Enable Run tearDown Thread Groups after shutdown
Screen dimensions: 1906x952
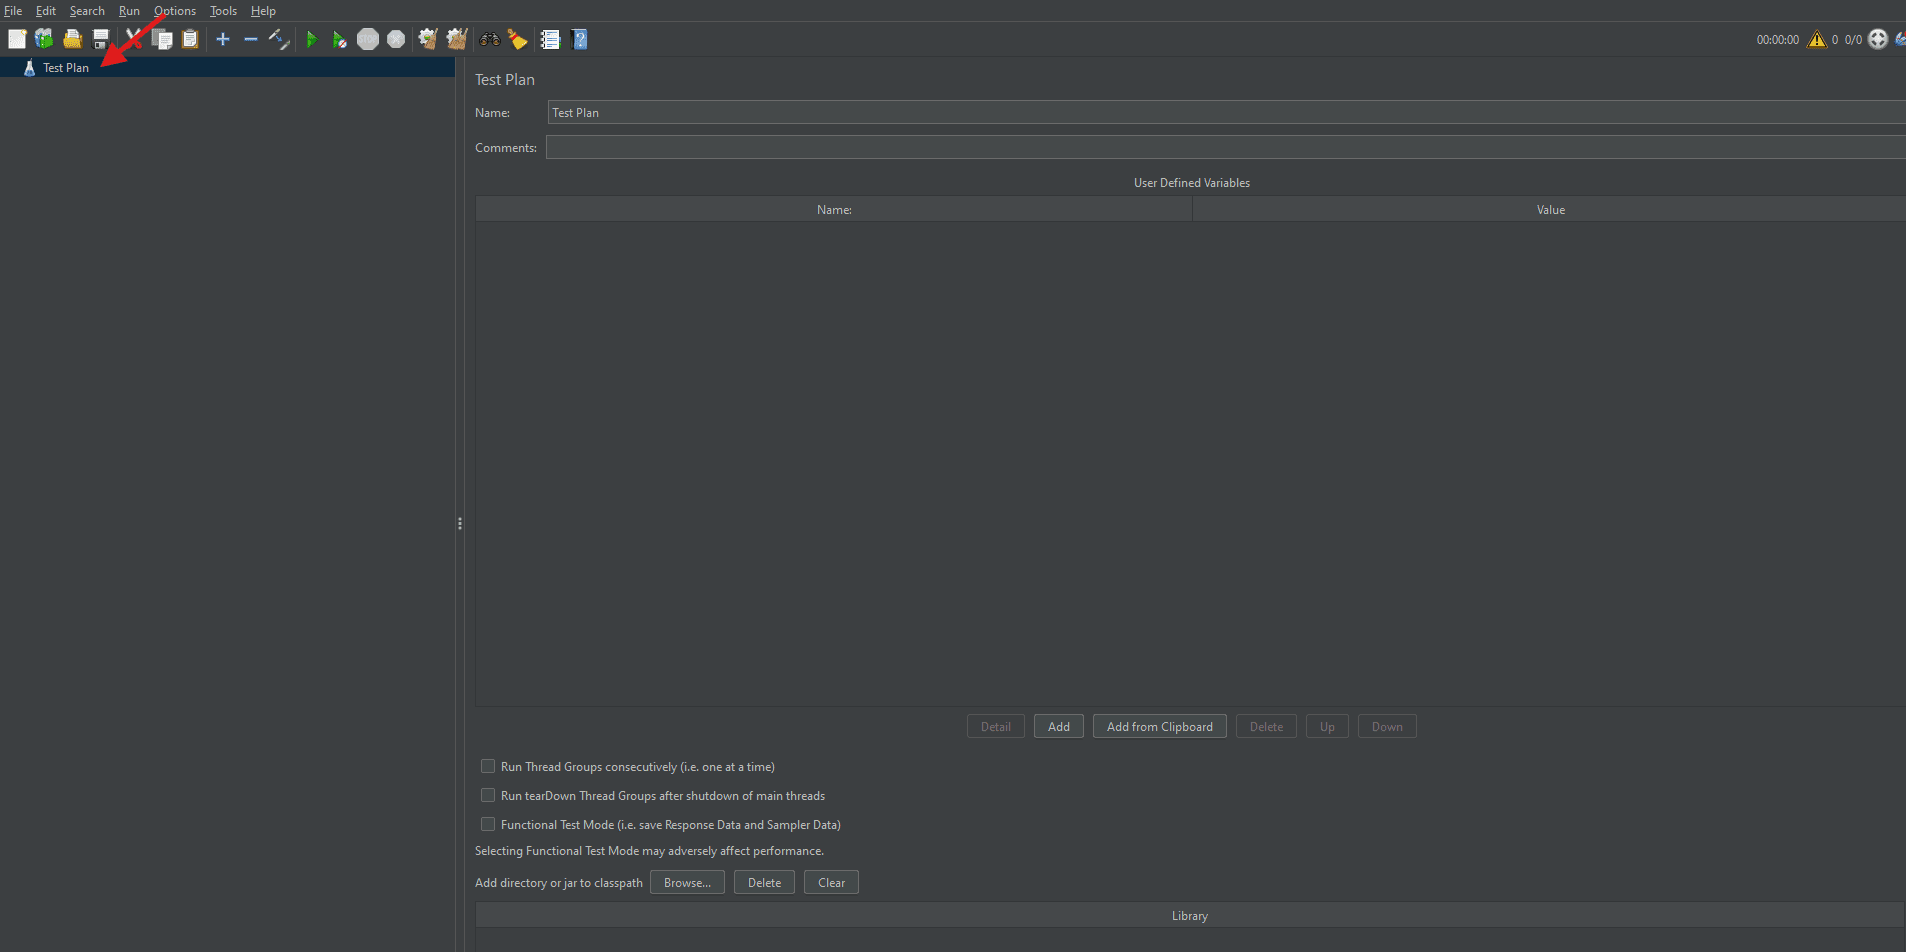click(x=488, y=795)
